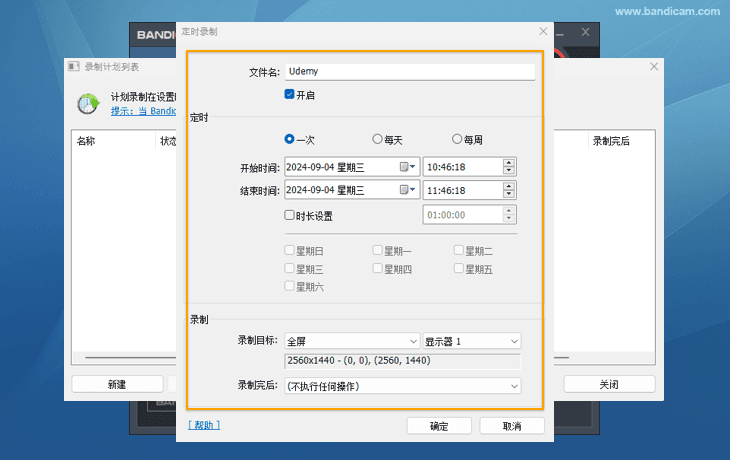Increase end time with up stepper arrow
The width and height of the screenshot is (730, 460).
509,186
